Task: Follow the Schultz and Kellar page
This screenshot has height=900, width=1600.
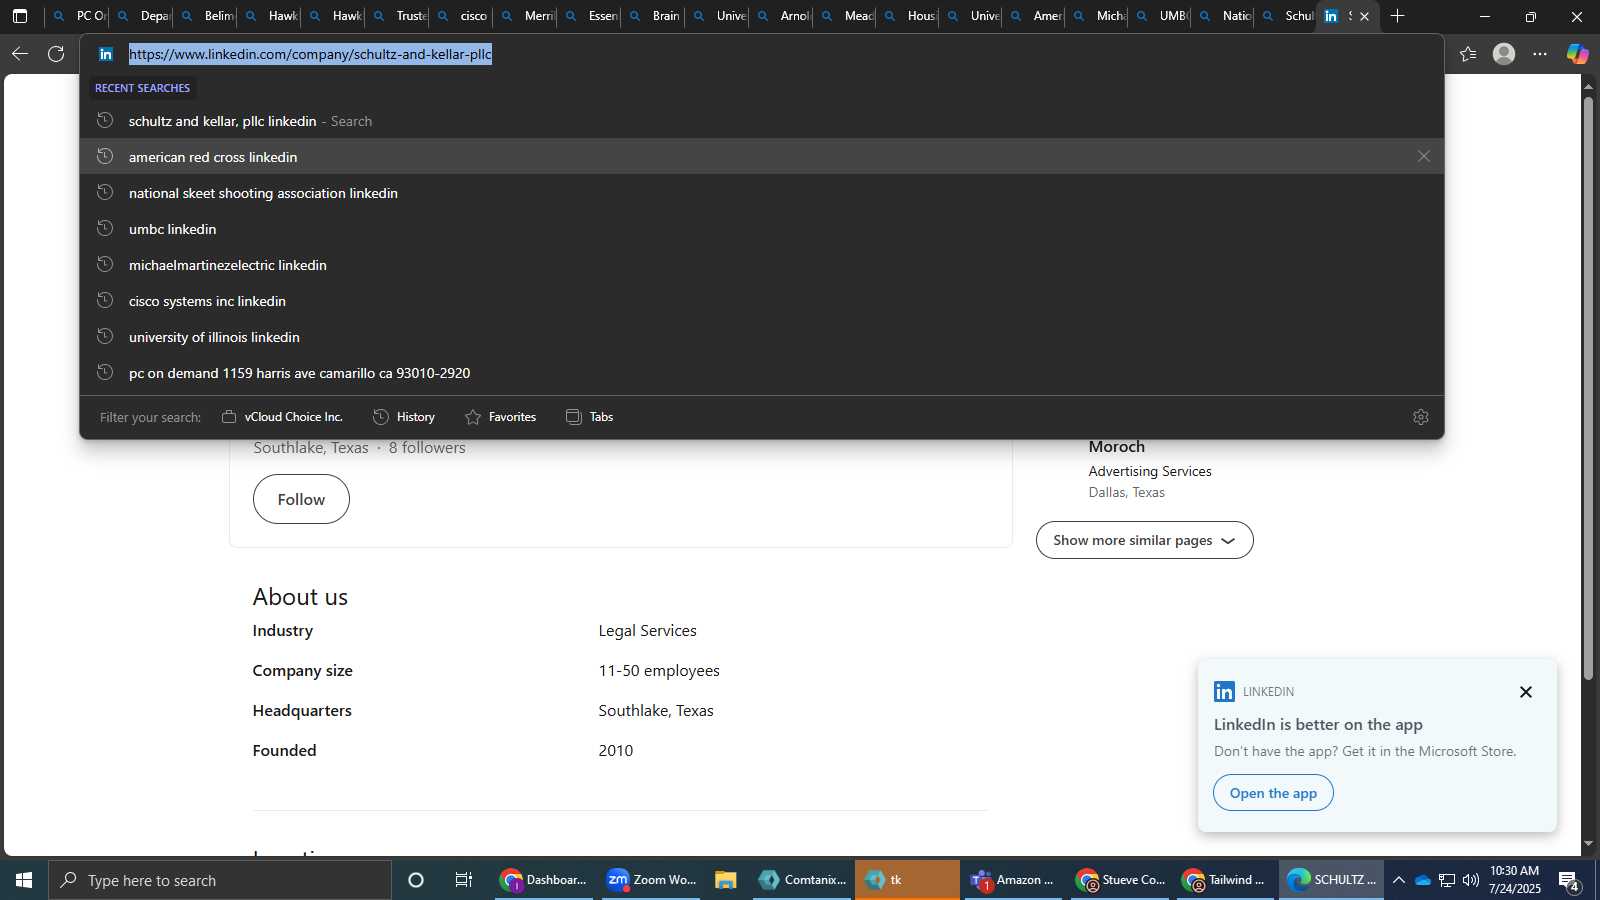Action: coord(301,499)
